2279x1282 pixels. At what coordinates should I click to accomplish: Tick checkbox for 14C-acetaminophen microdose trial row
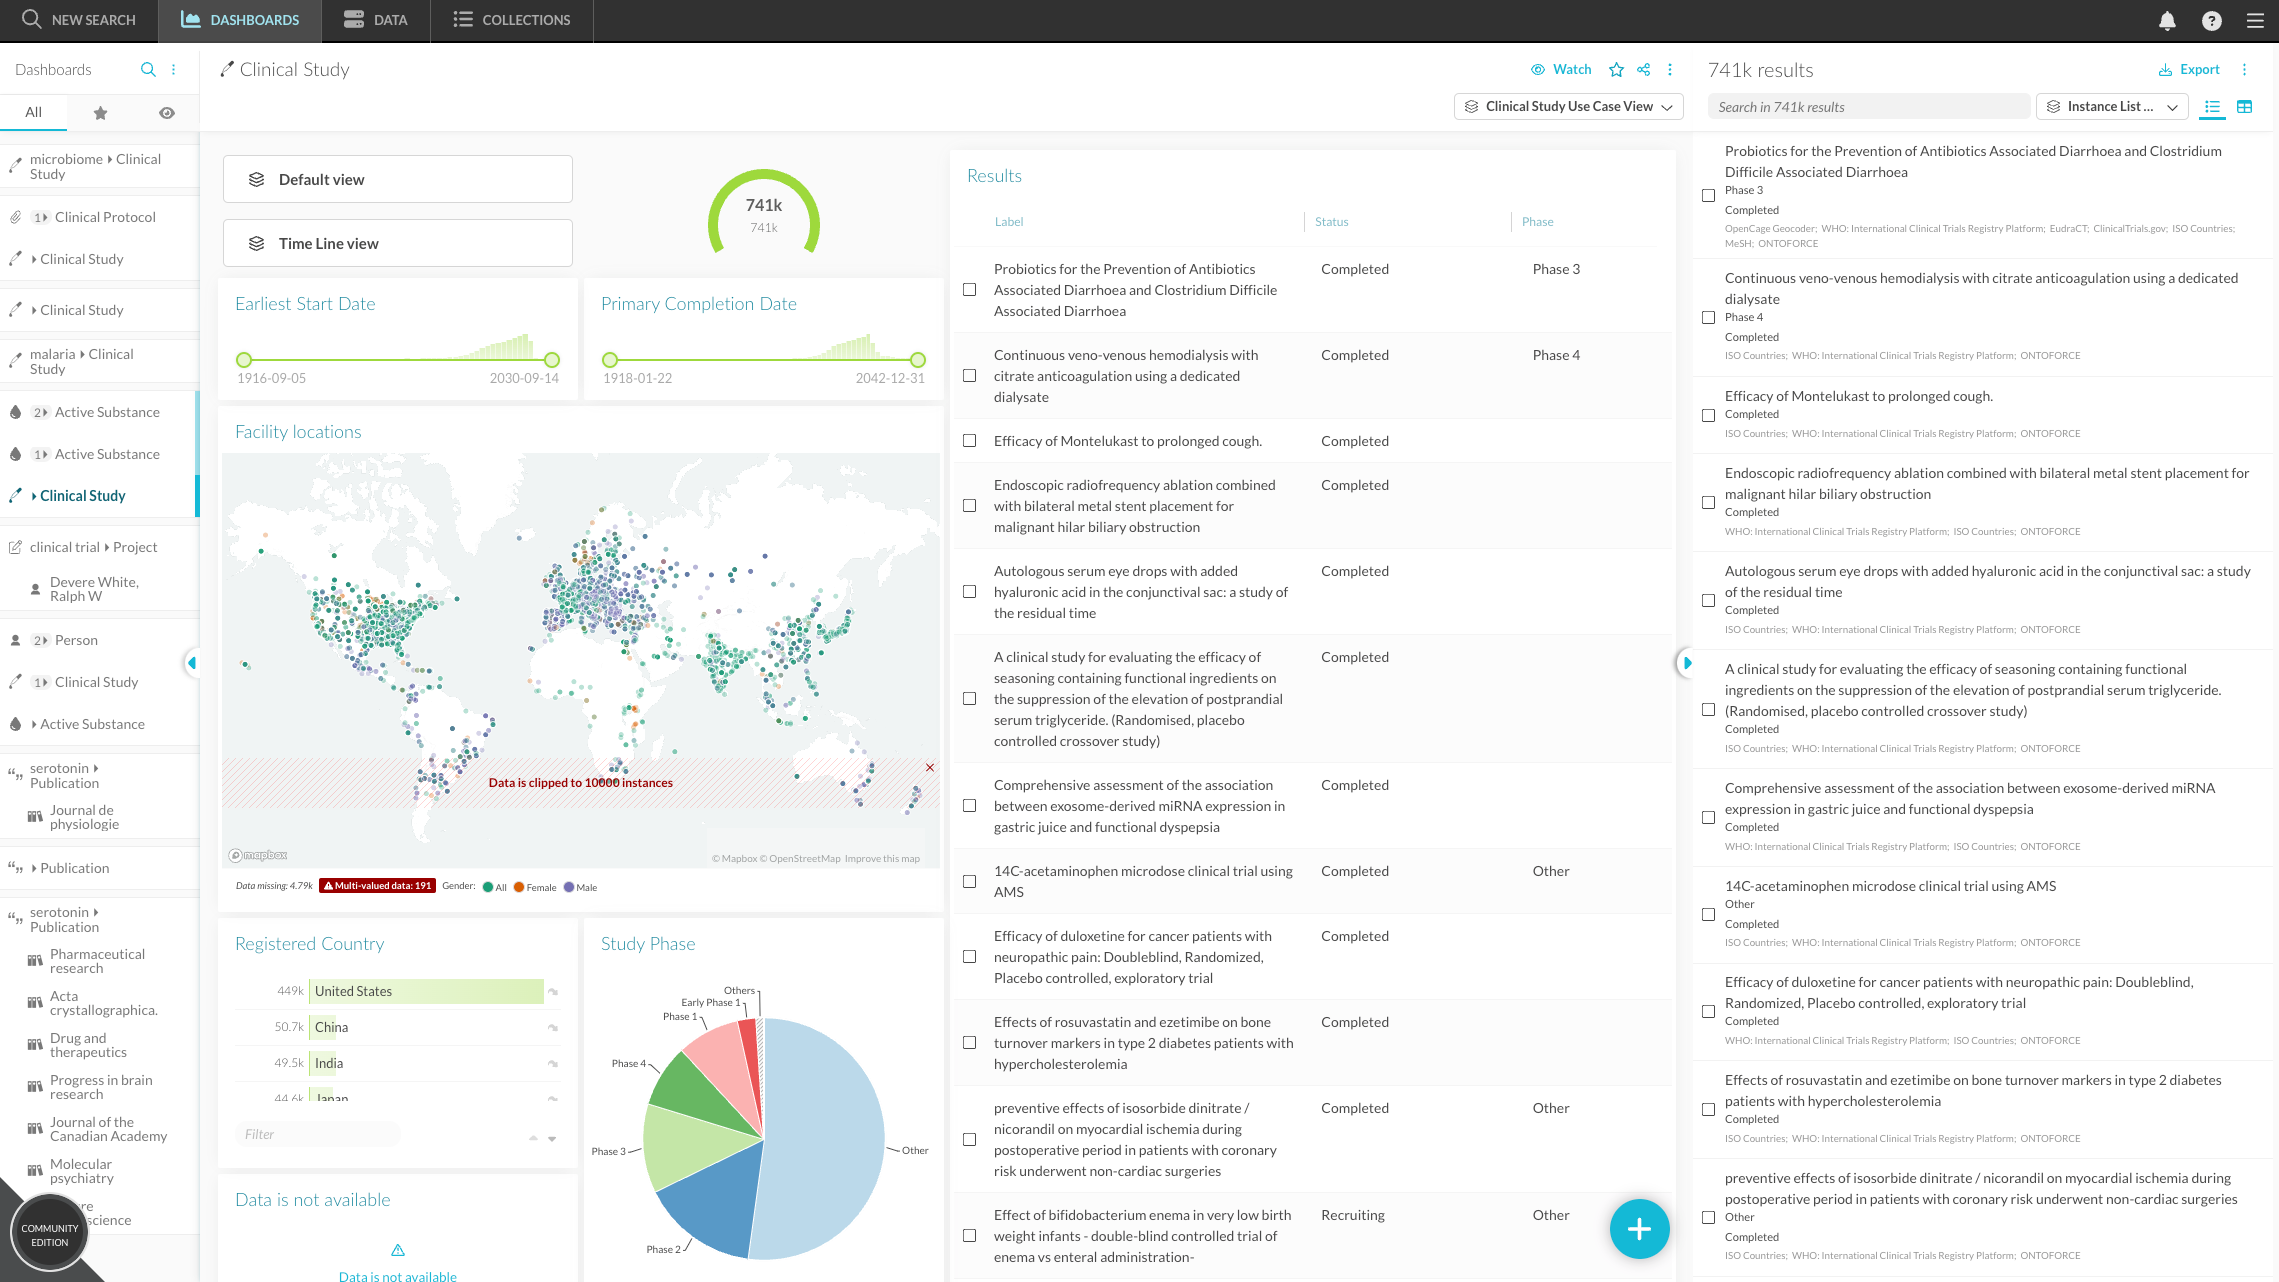tap(969, 882)
